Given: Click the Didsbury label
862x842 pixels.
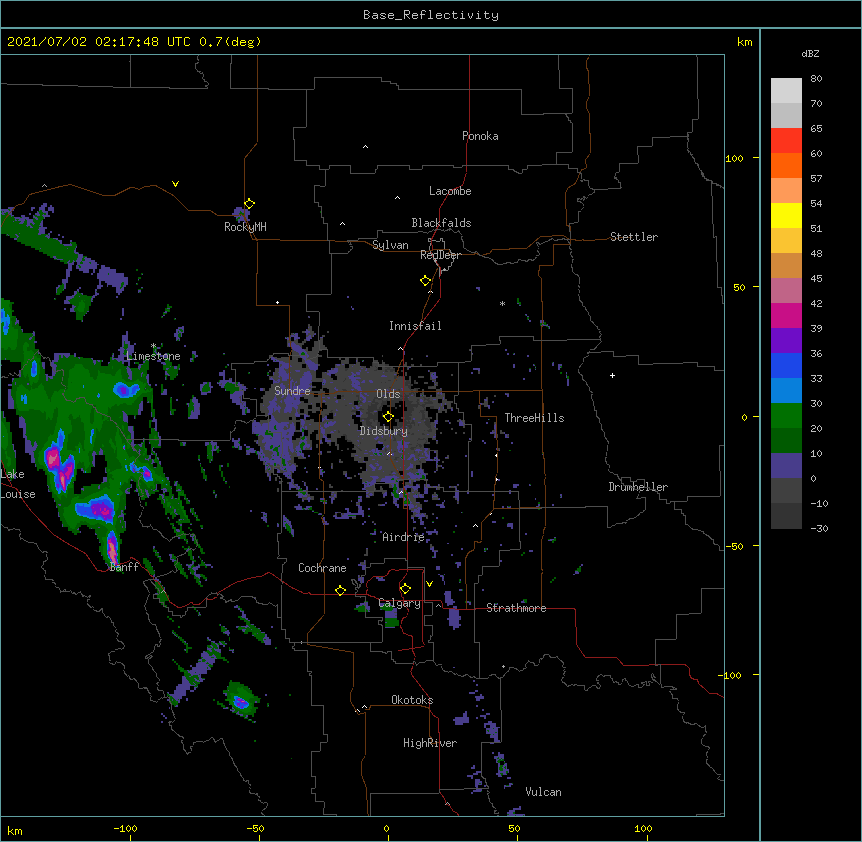Looking at the screenshot, I should 384,431.
